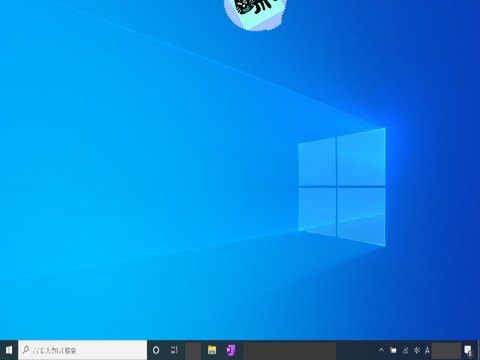Click the first tray icon after the chevron

pyautogui.click(x=393, y=350)
